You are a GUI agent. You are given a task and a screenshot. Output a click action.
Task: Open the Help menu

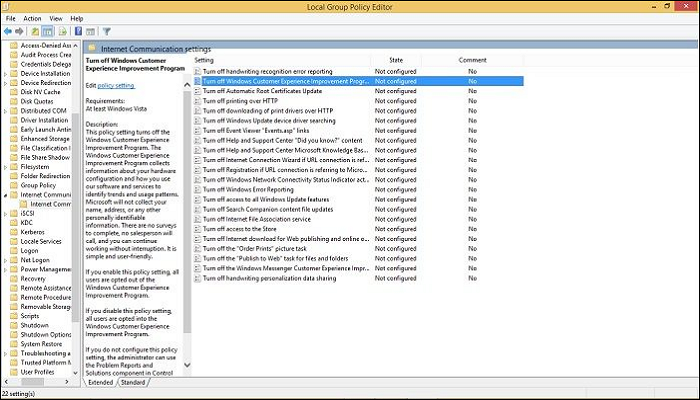(77, 19)
